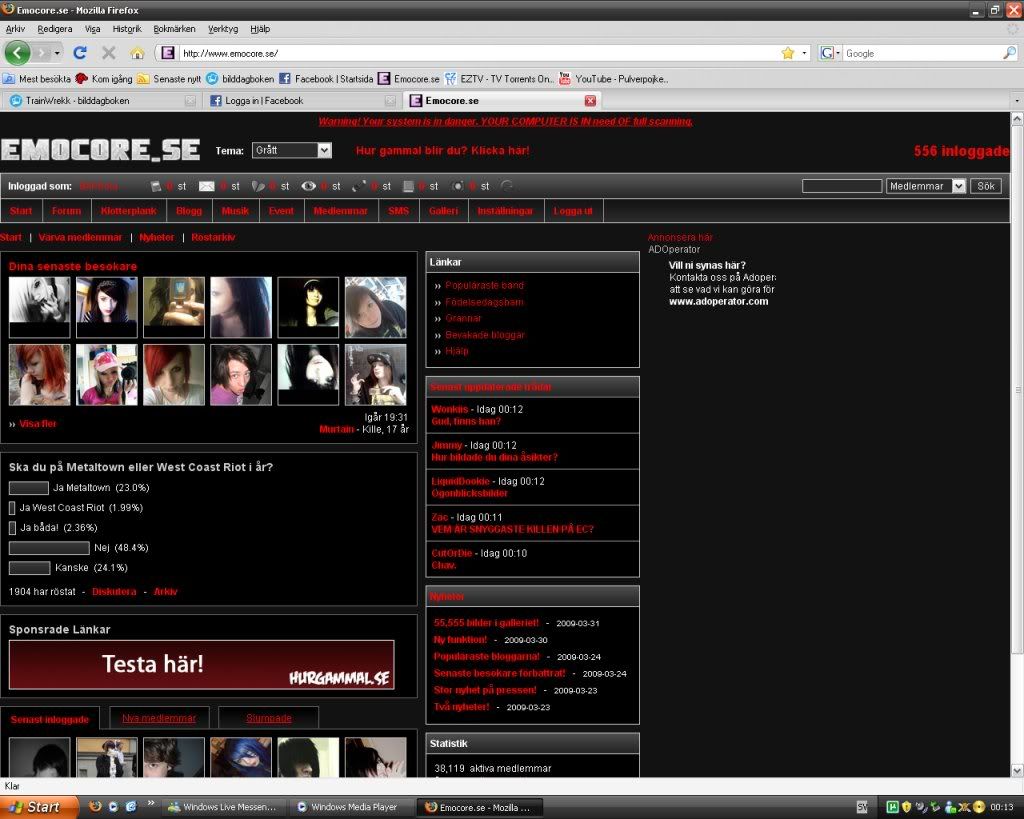This screenshot has width=1024, height=819.
Task: Open YouTube bookmark in bookmarks toolbar
Action: (x=565, y=78)
